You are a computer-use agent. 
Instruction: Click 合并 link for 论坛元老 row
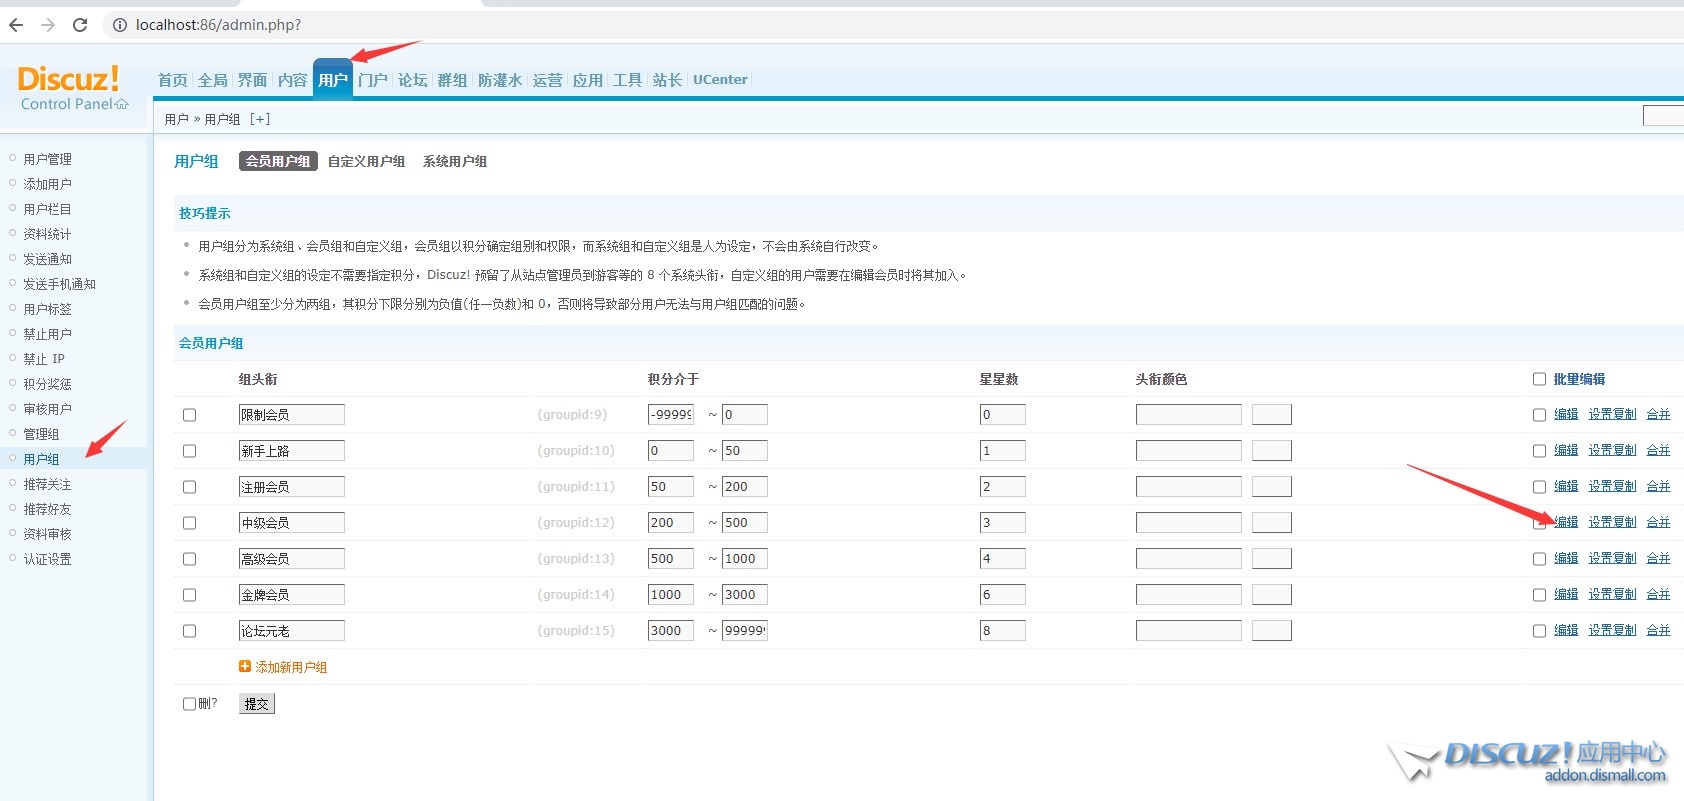tap(1658, 630)
